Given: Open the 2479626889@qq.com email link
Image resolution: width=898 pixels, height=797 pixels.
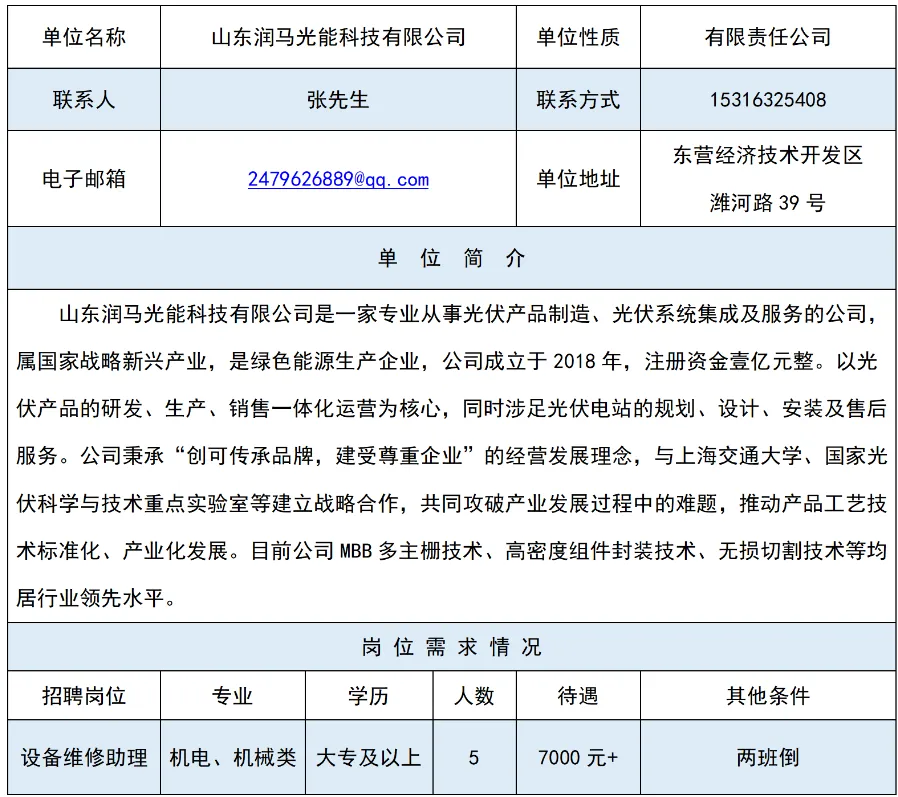Looking at the screenshot, I should pos(338,179).
